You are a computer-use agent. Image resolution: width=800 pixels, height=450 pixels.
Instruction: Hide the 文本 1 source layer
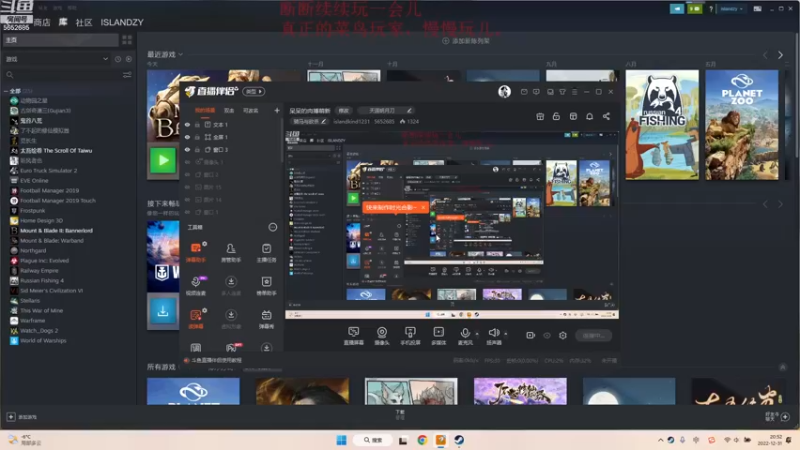click(x=187, y=124)
